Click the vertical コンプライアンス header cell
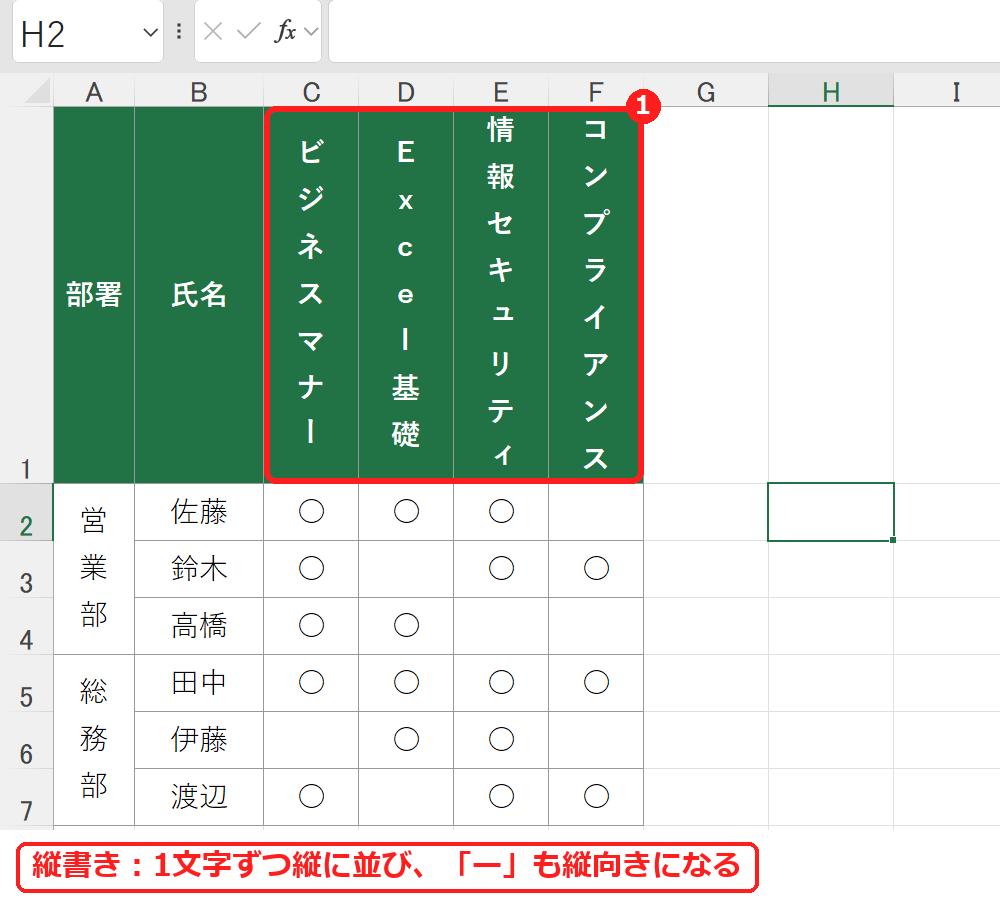Viewport: 1000px width, 900px height. pos(596,295)
